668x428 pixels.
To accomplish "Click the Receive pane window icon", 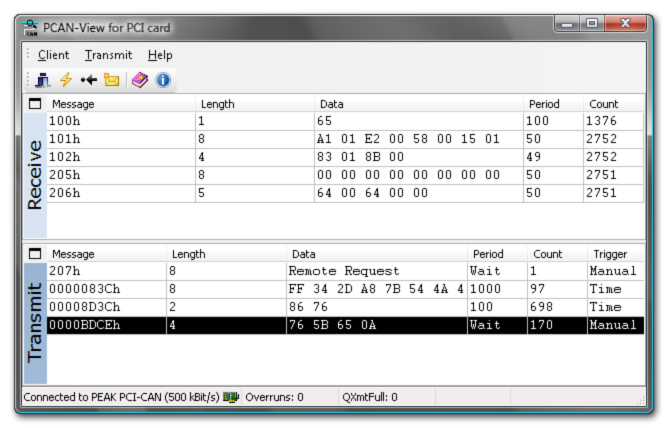I will tap(34, 104).
